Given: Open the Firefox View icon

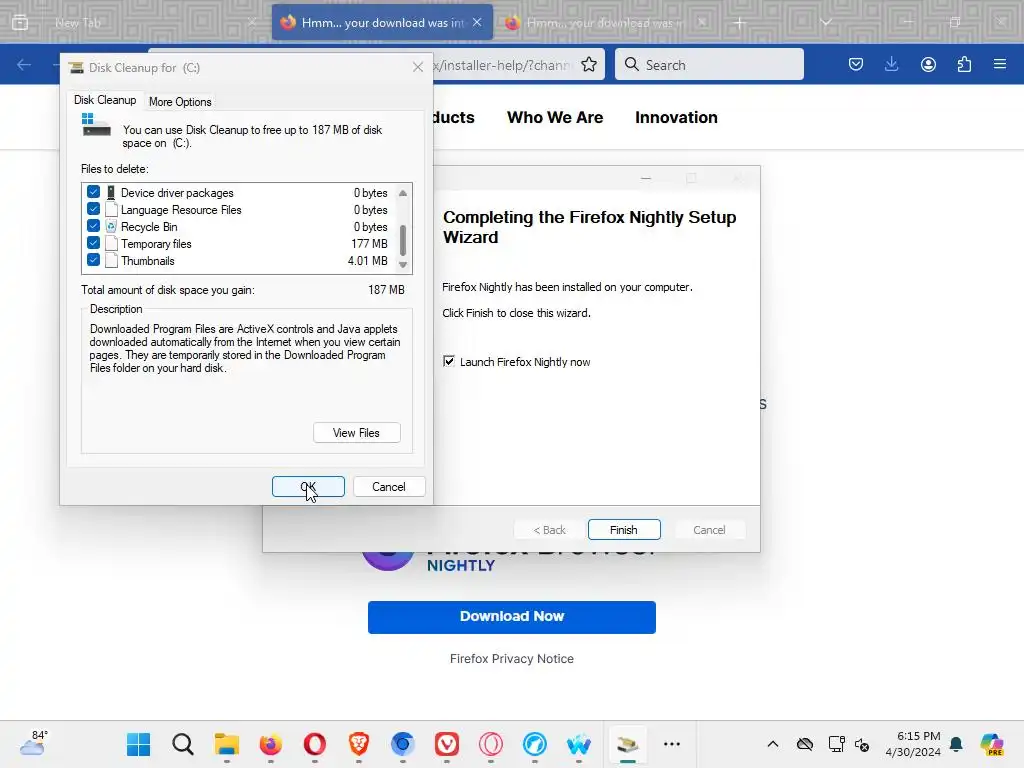Looking at the screenshot, I should point(20,23).
